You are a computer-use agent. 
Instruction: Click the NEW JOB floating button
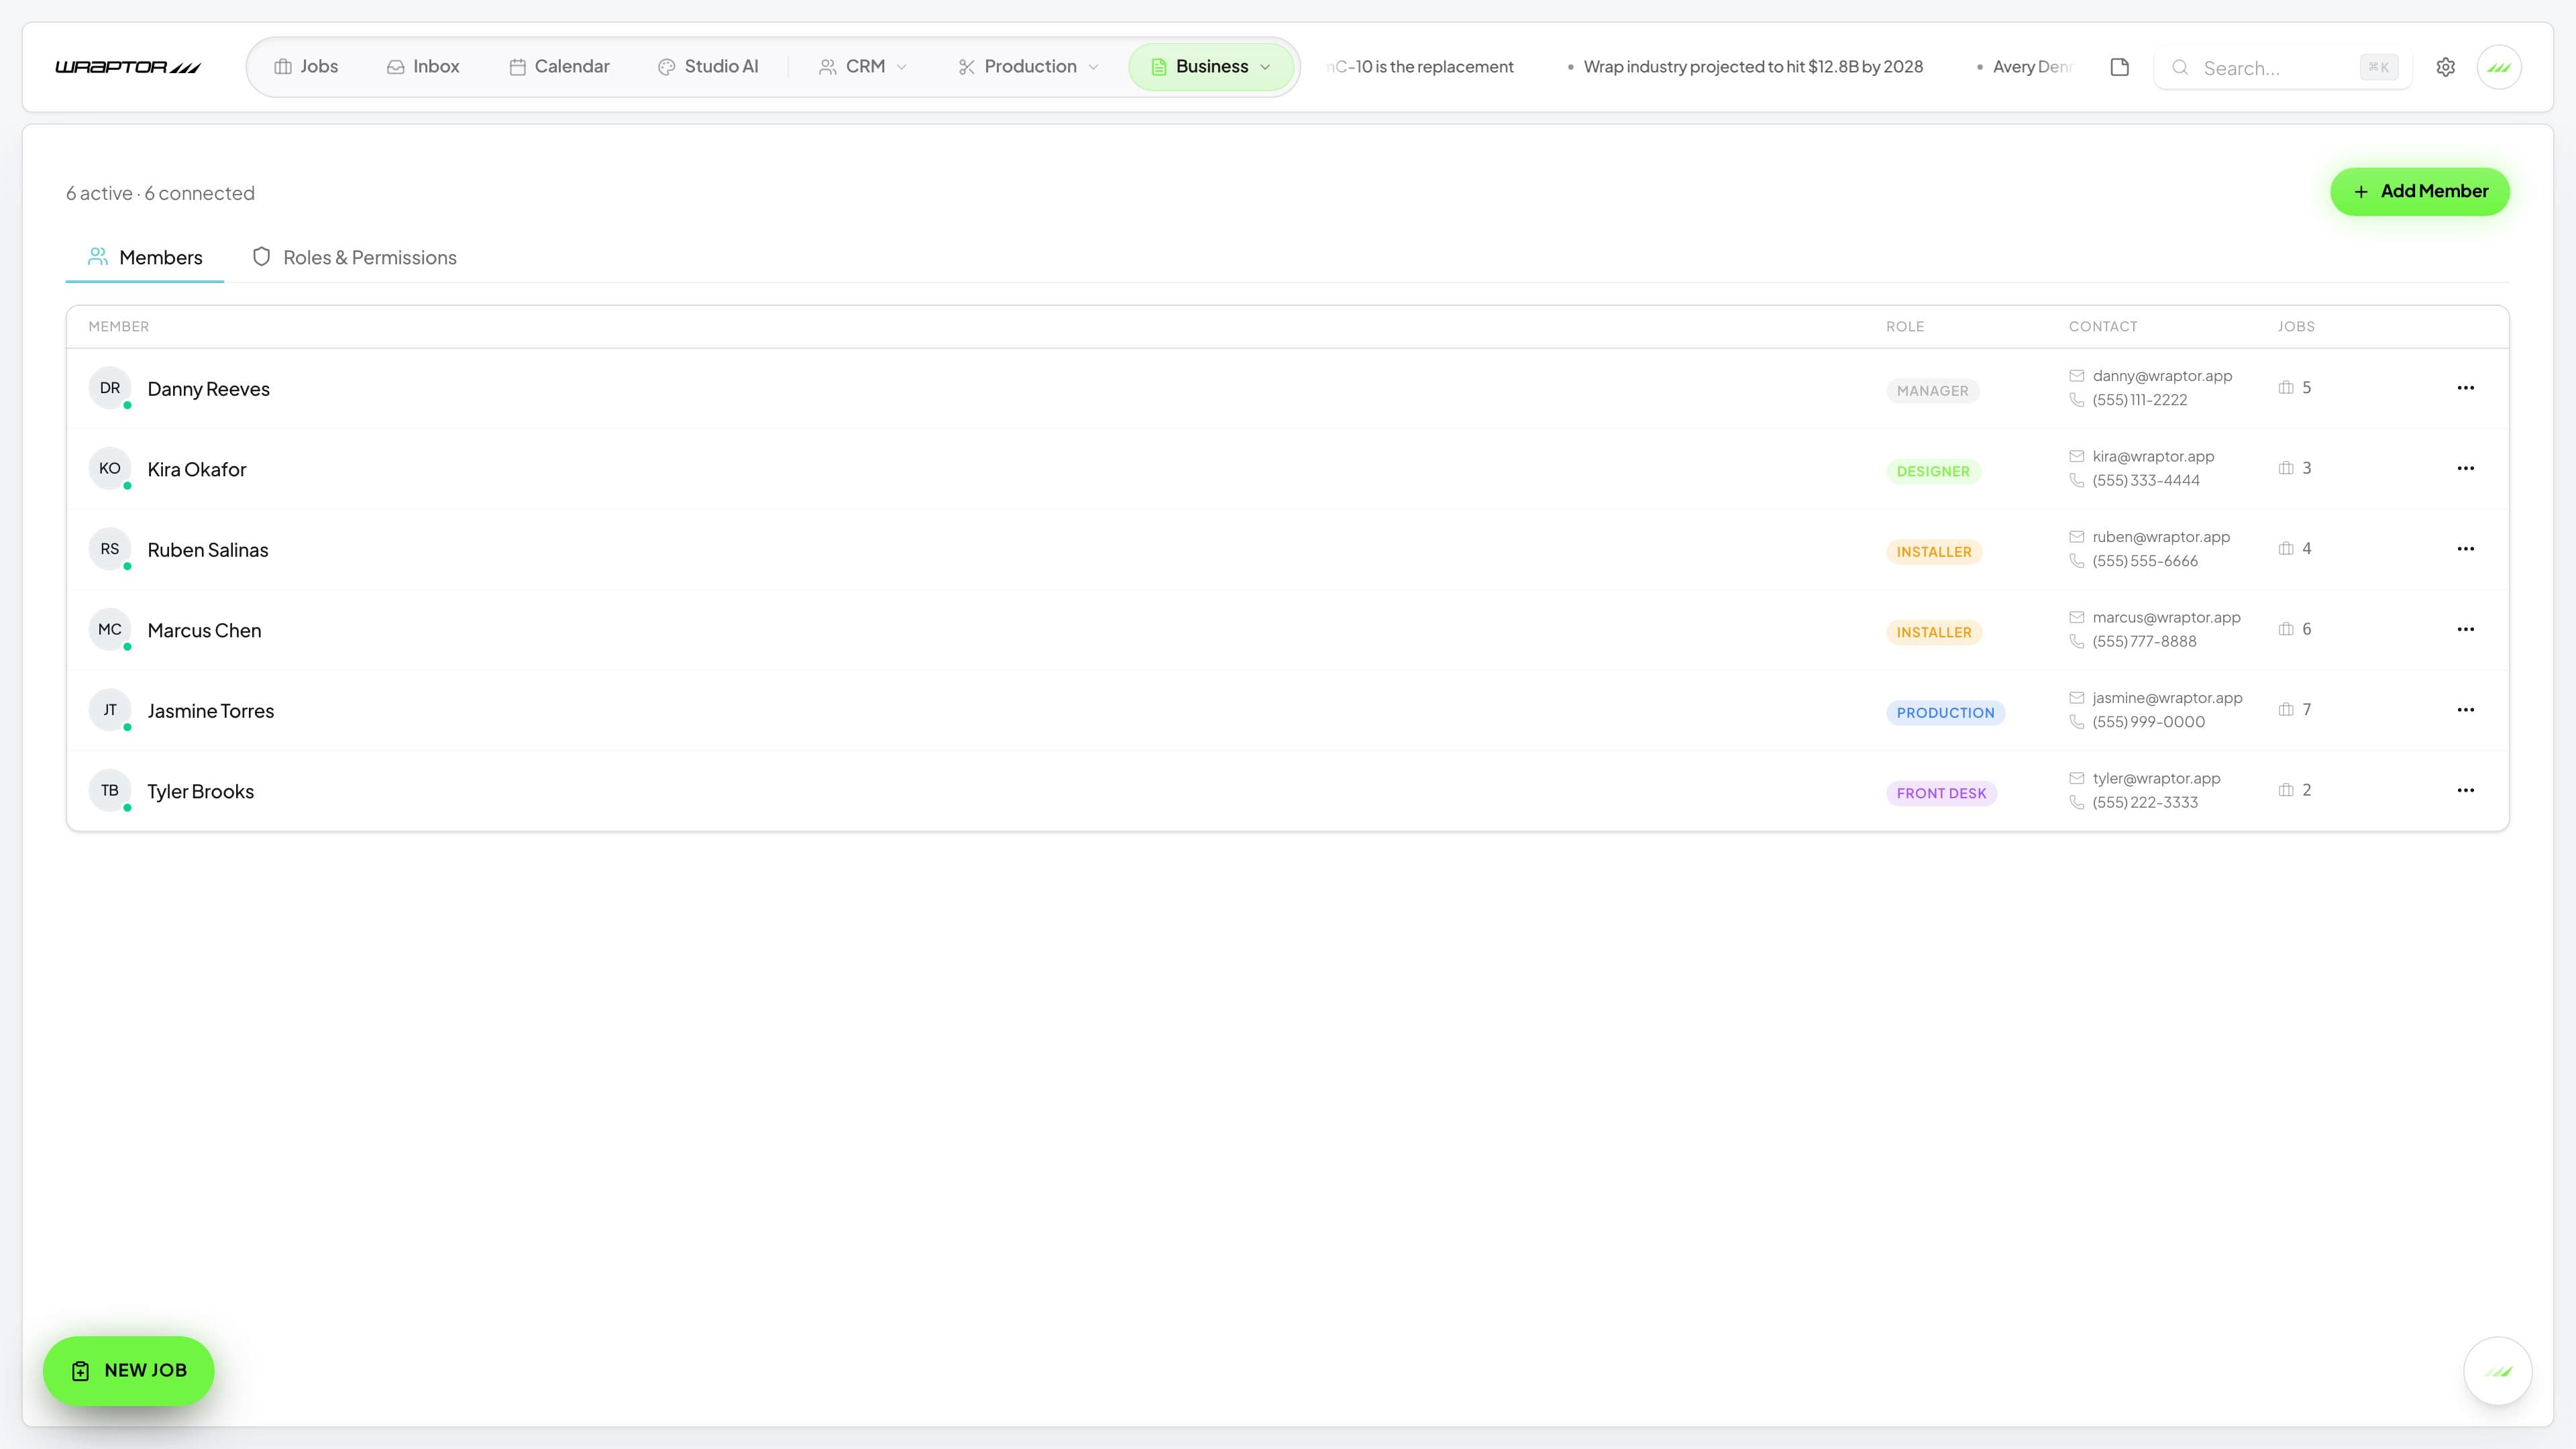tap(128, 1371)
